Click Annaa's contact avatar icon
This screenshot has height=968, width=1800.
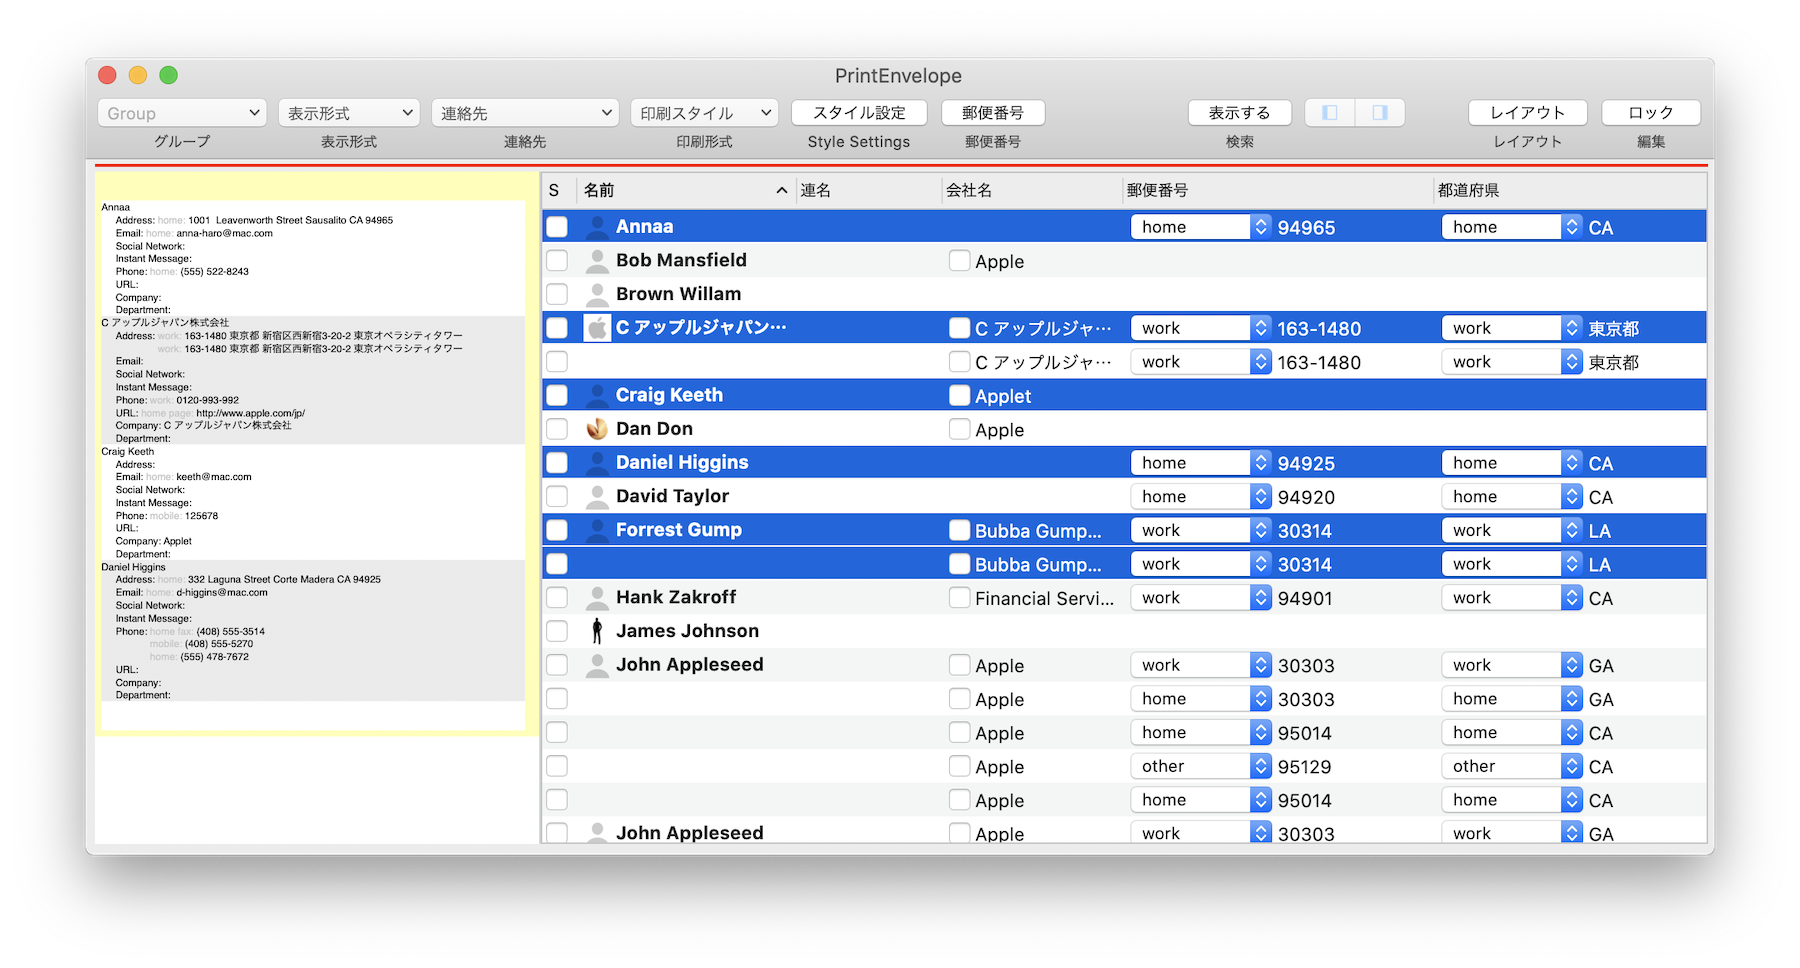tap(597, 227)
